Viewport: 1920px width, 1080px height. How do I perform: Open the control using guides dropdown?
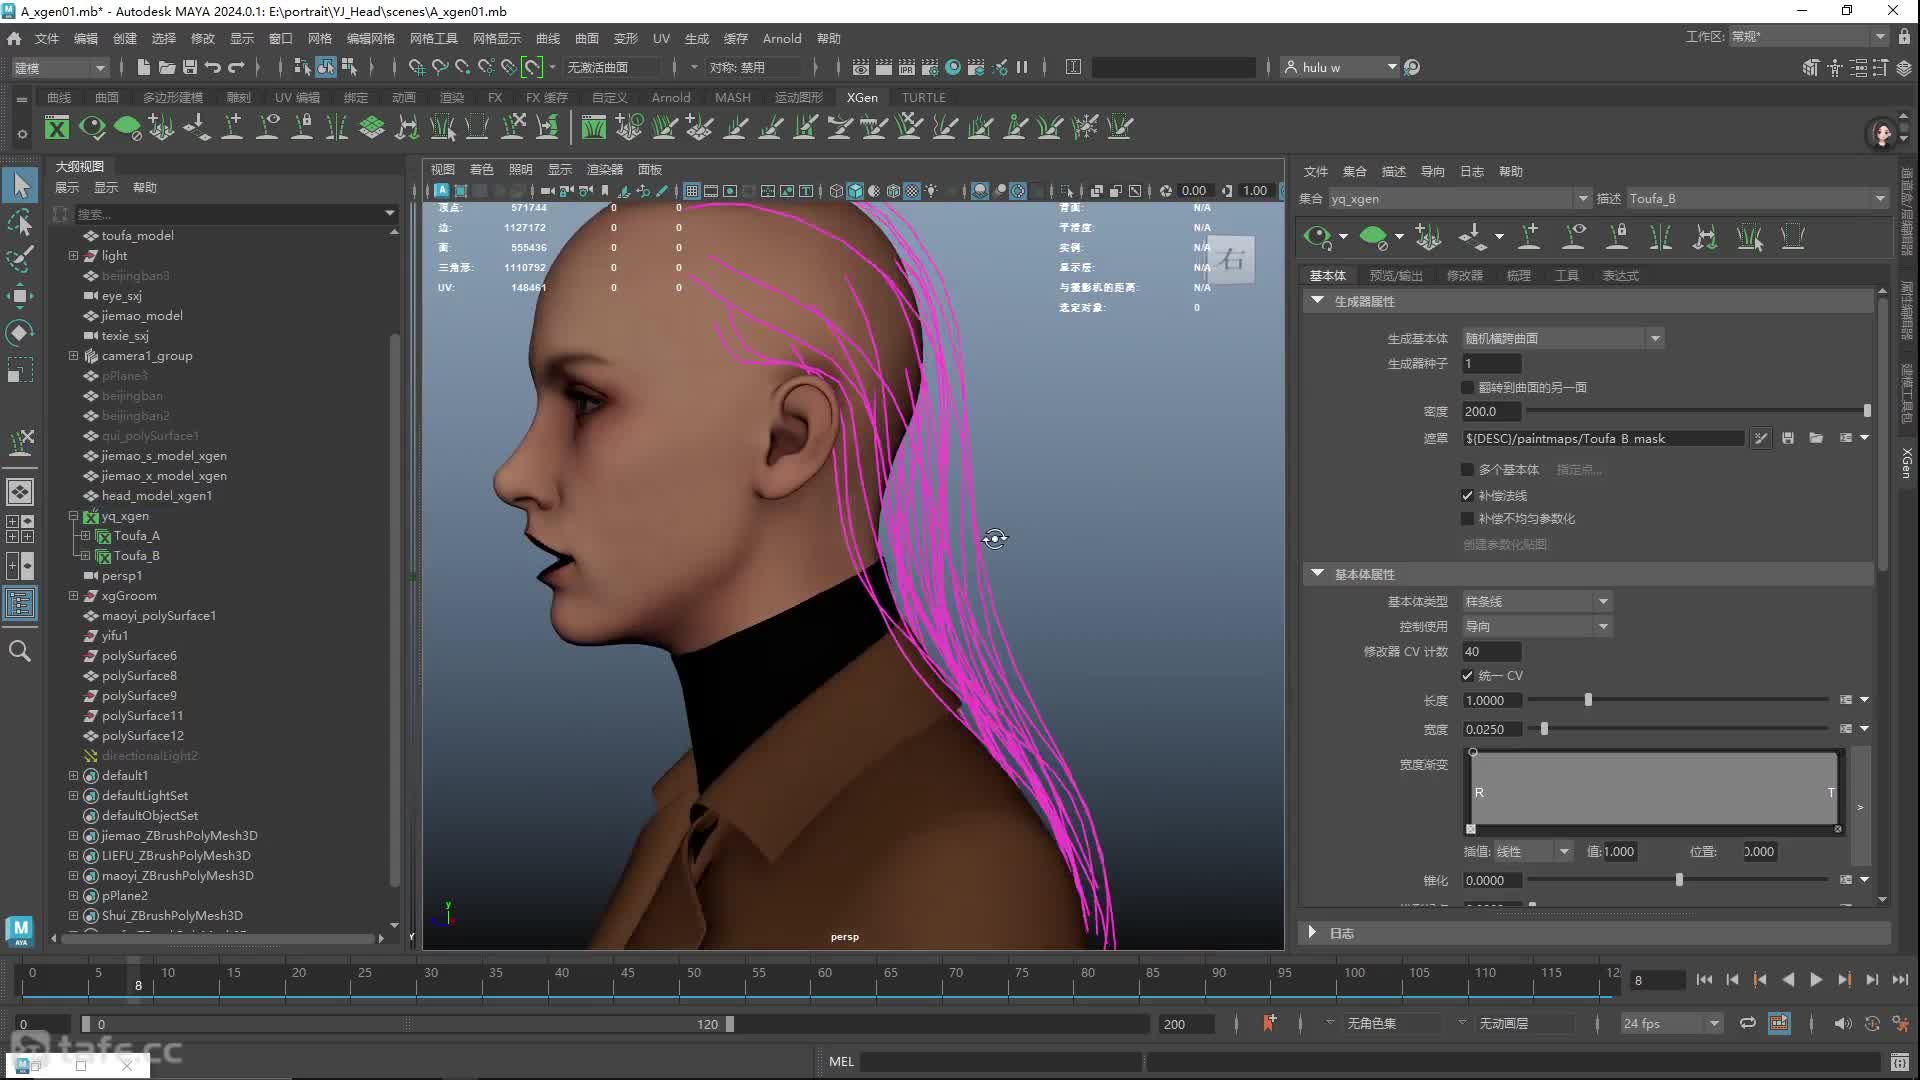(1537, 627)
